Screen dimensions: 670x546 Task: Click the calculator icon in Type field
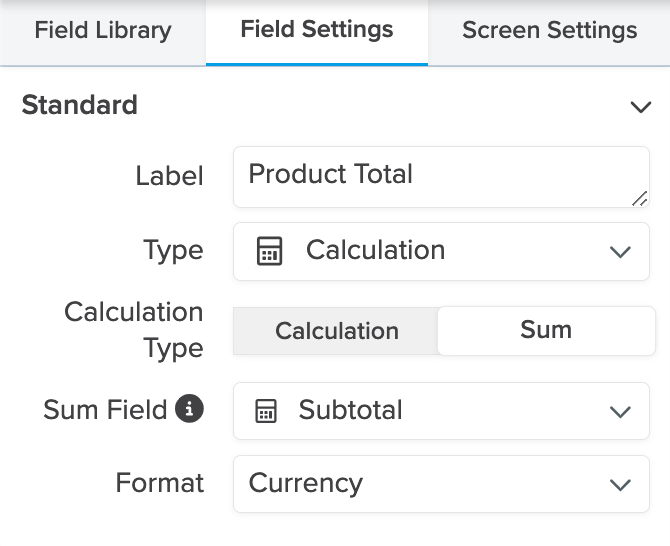(269, 251)
